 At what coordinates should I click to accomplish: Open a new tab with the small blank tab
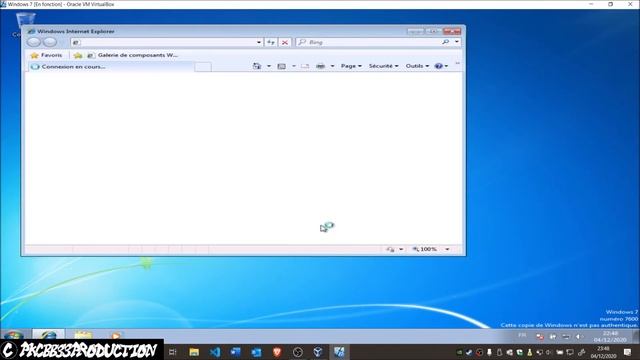(203, 67)
